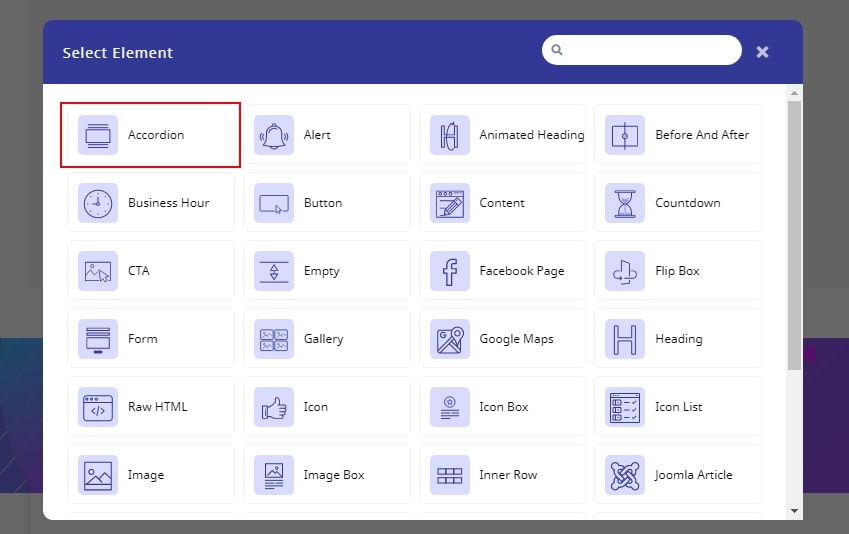The height and width of the screenshot is (534, 849).
Task: Select the Accordion element icon
Action: coord(98,135)
